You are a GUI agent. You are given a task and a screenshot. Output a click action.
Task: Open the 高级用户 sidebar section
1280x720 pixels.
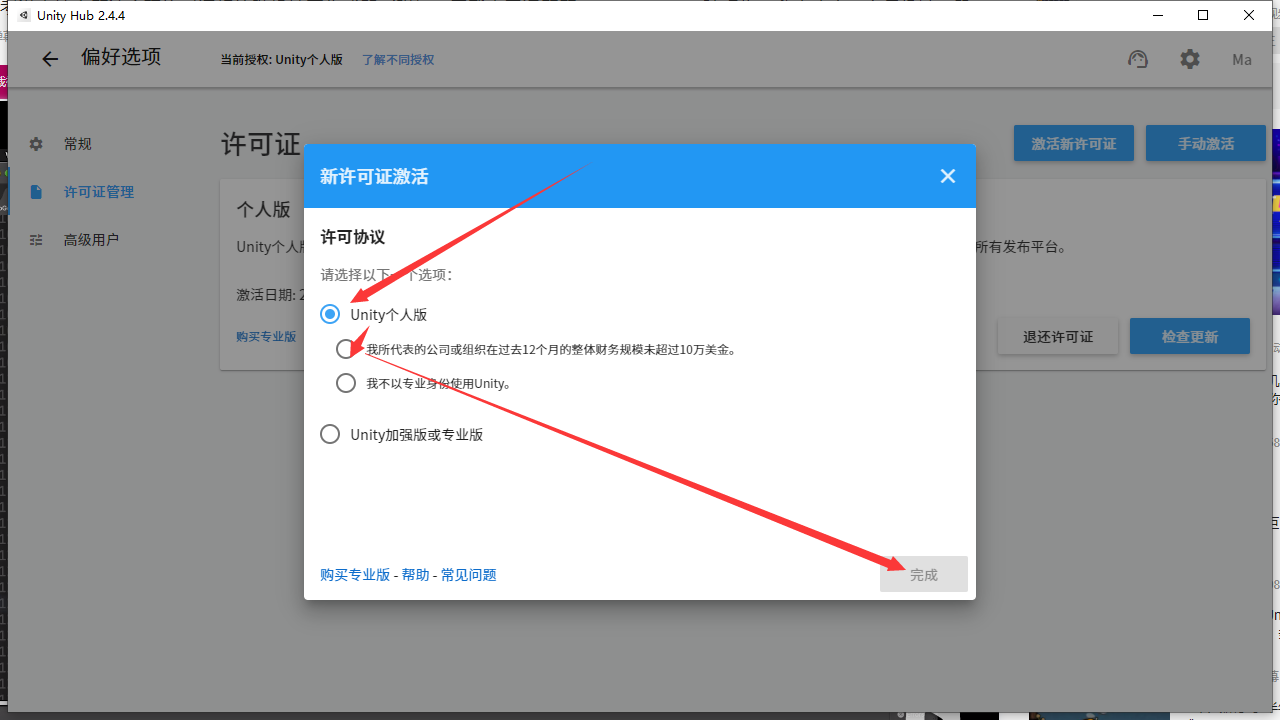coord(89,239)
